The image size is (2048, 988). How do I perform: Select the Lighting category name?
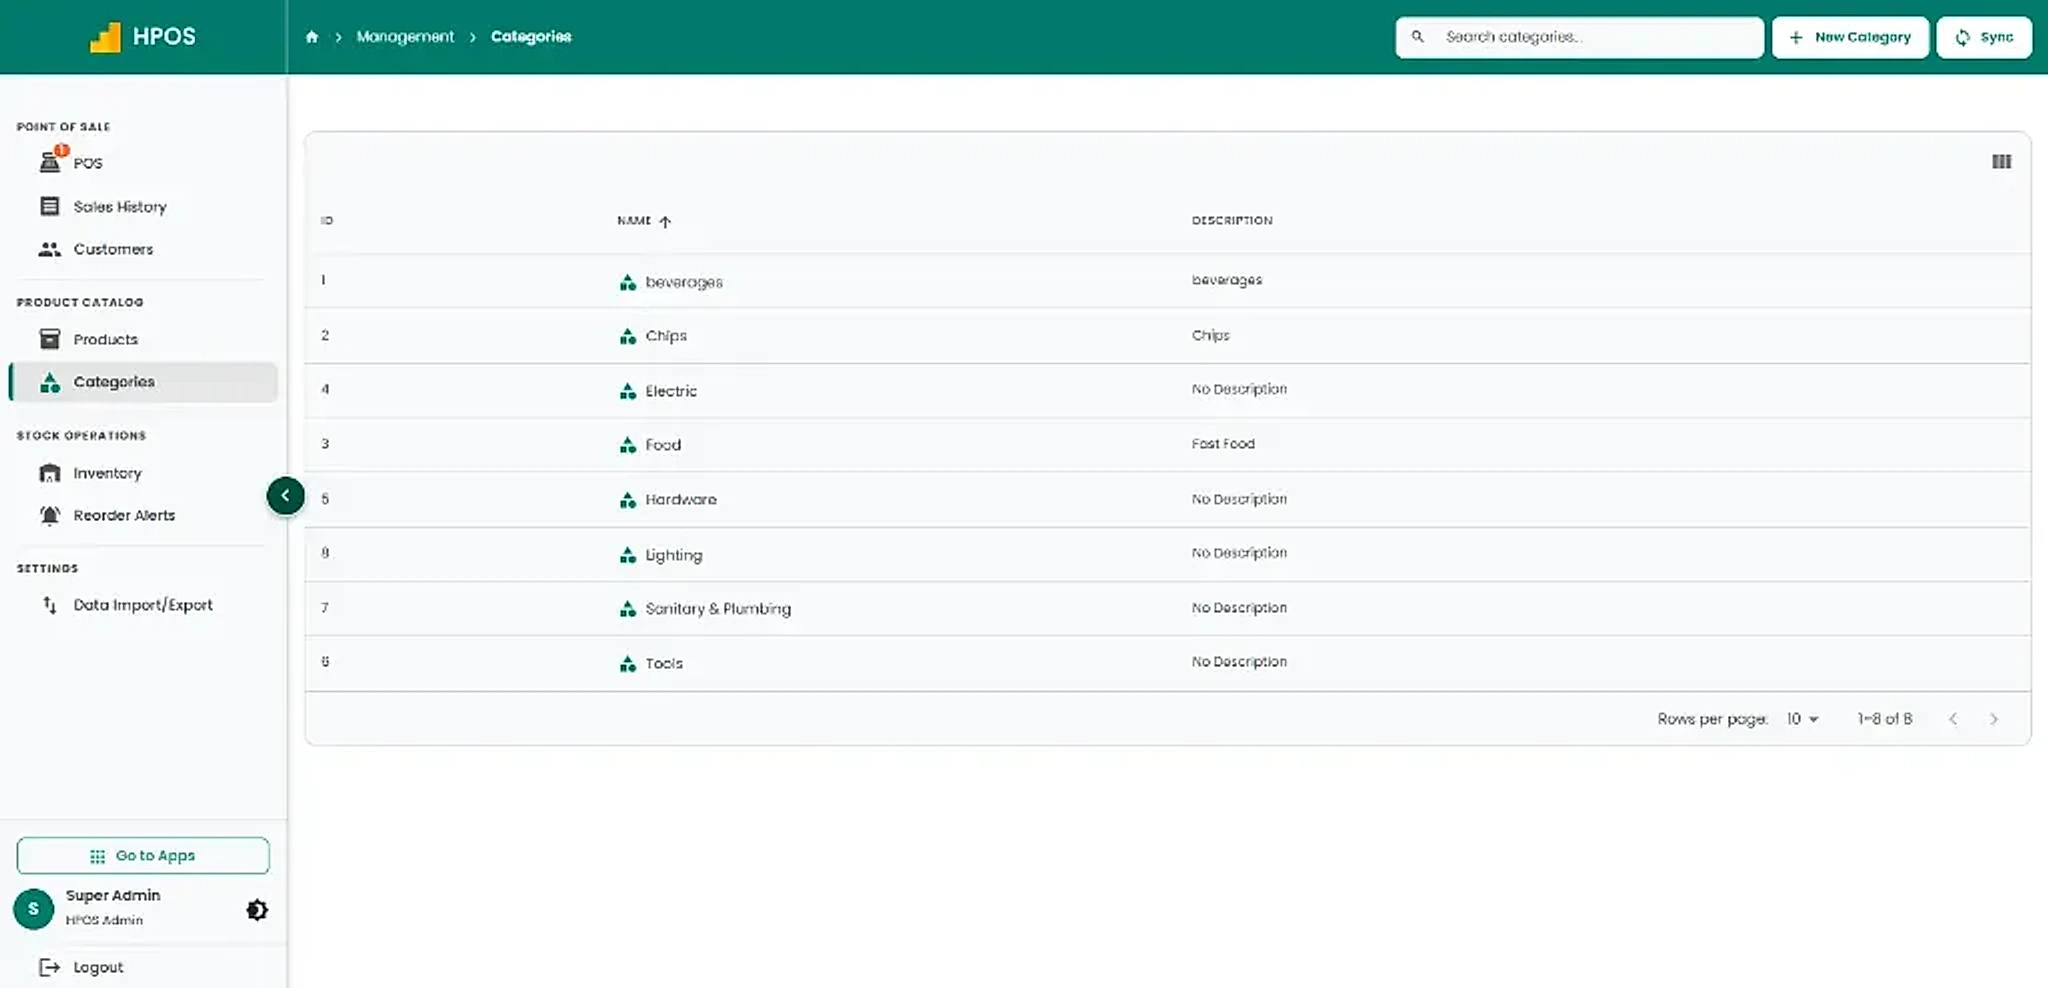pos(674,555)
